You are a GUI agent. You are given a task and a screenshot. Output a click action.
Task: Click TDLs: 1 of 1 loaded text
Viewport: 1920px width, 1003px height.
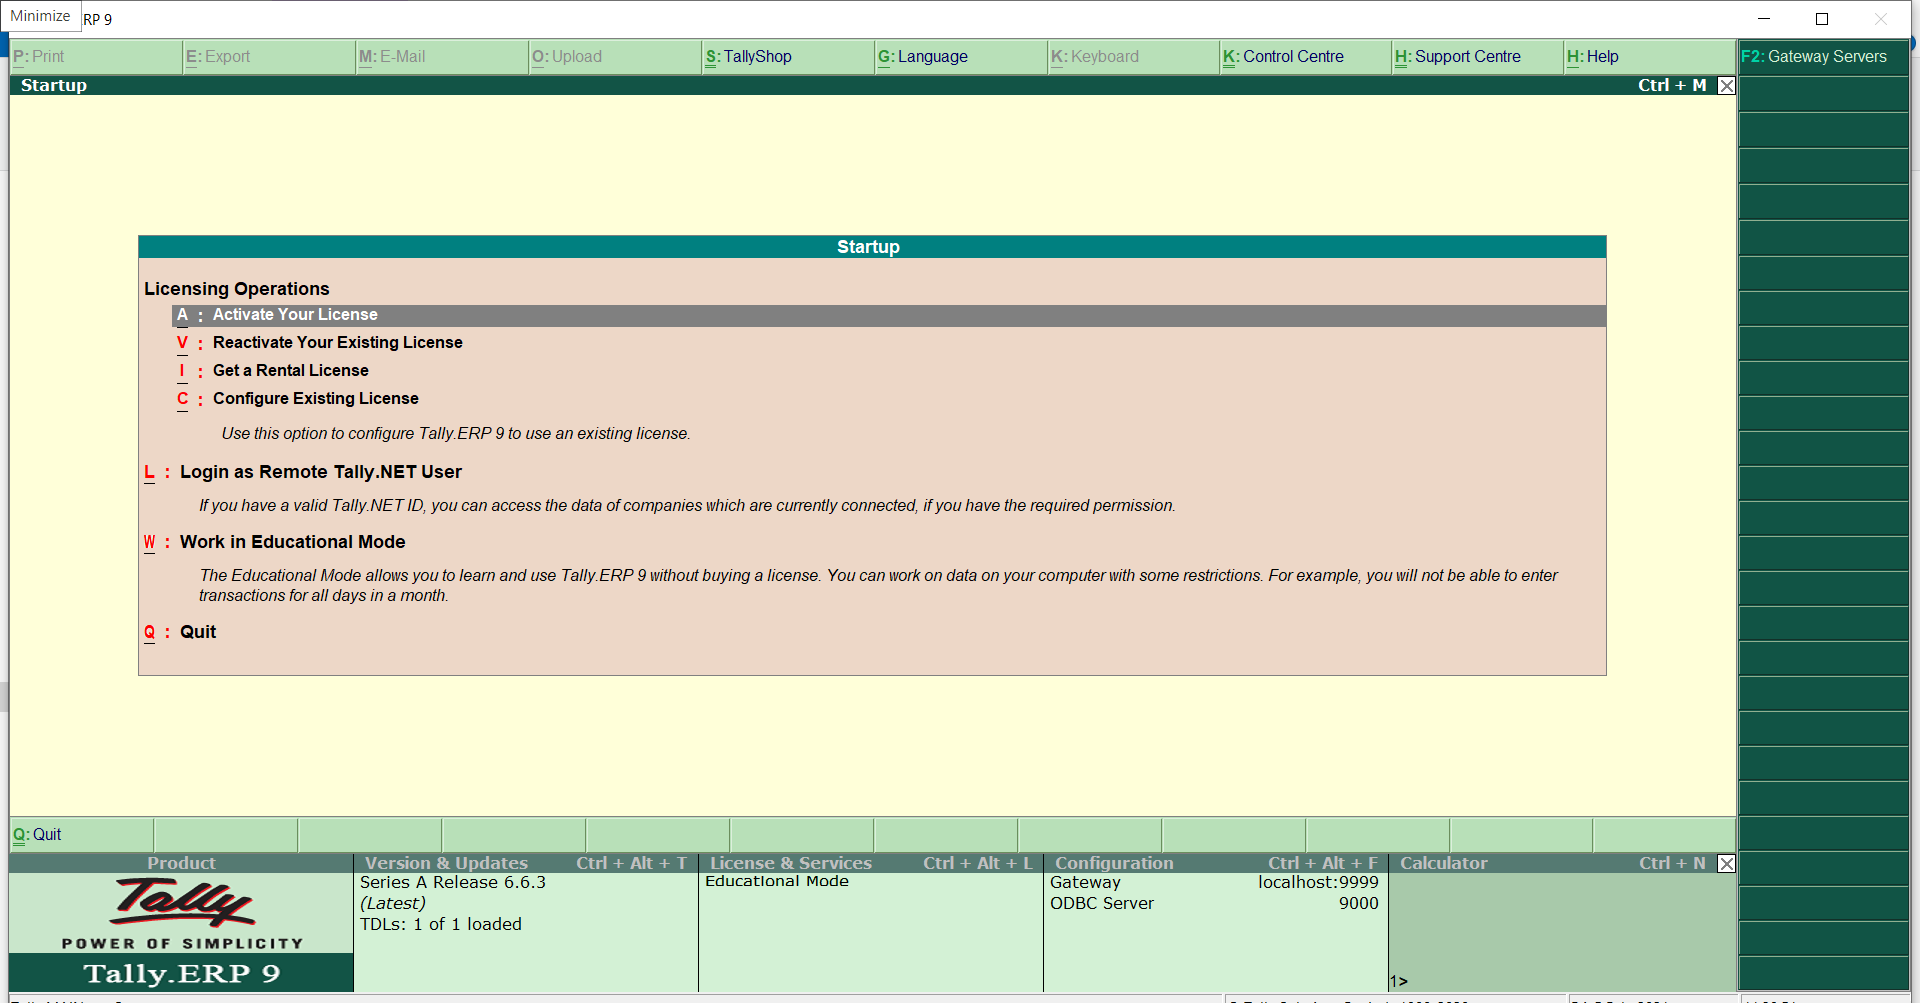tap(441, 925)
